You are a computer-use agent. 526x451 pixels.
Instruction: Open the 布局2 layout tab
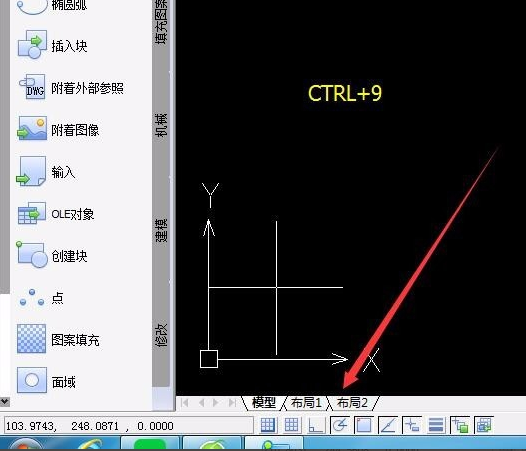[x=353, y=403]
